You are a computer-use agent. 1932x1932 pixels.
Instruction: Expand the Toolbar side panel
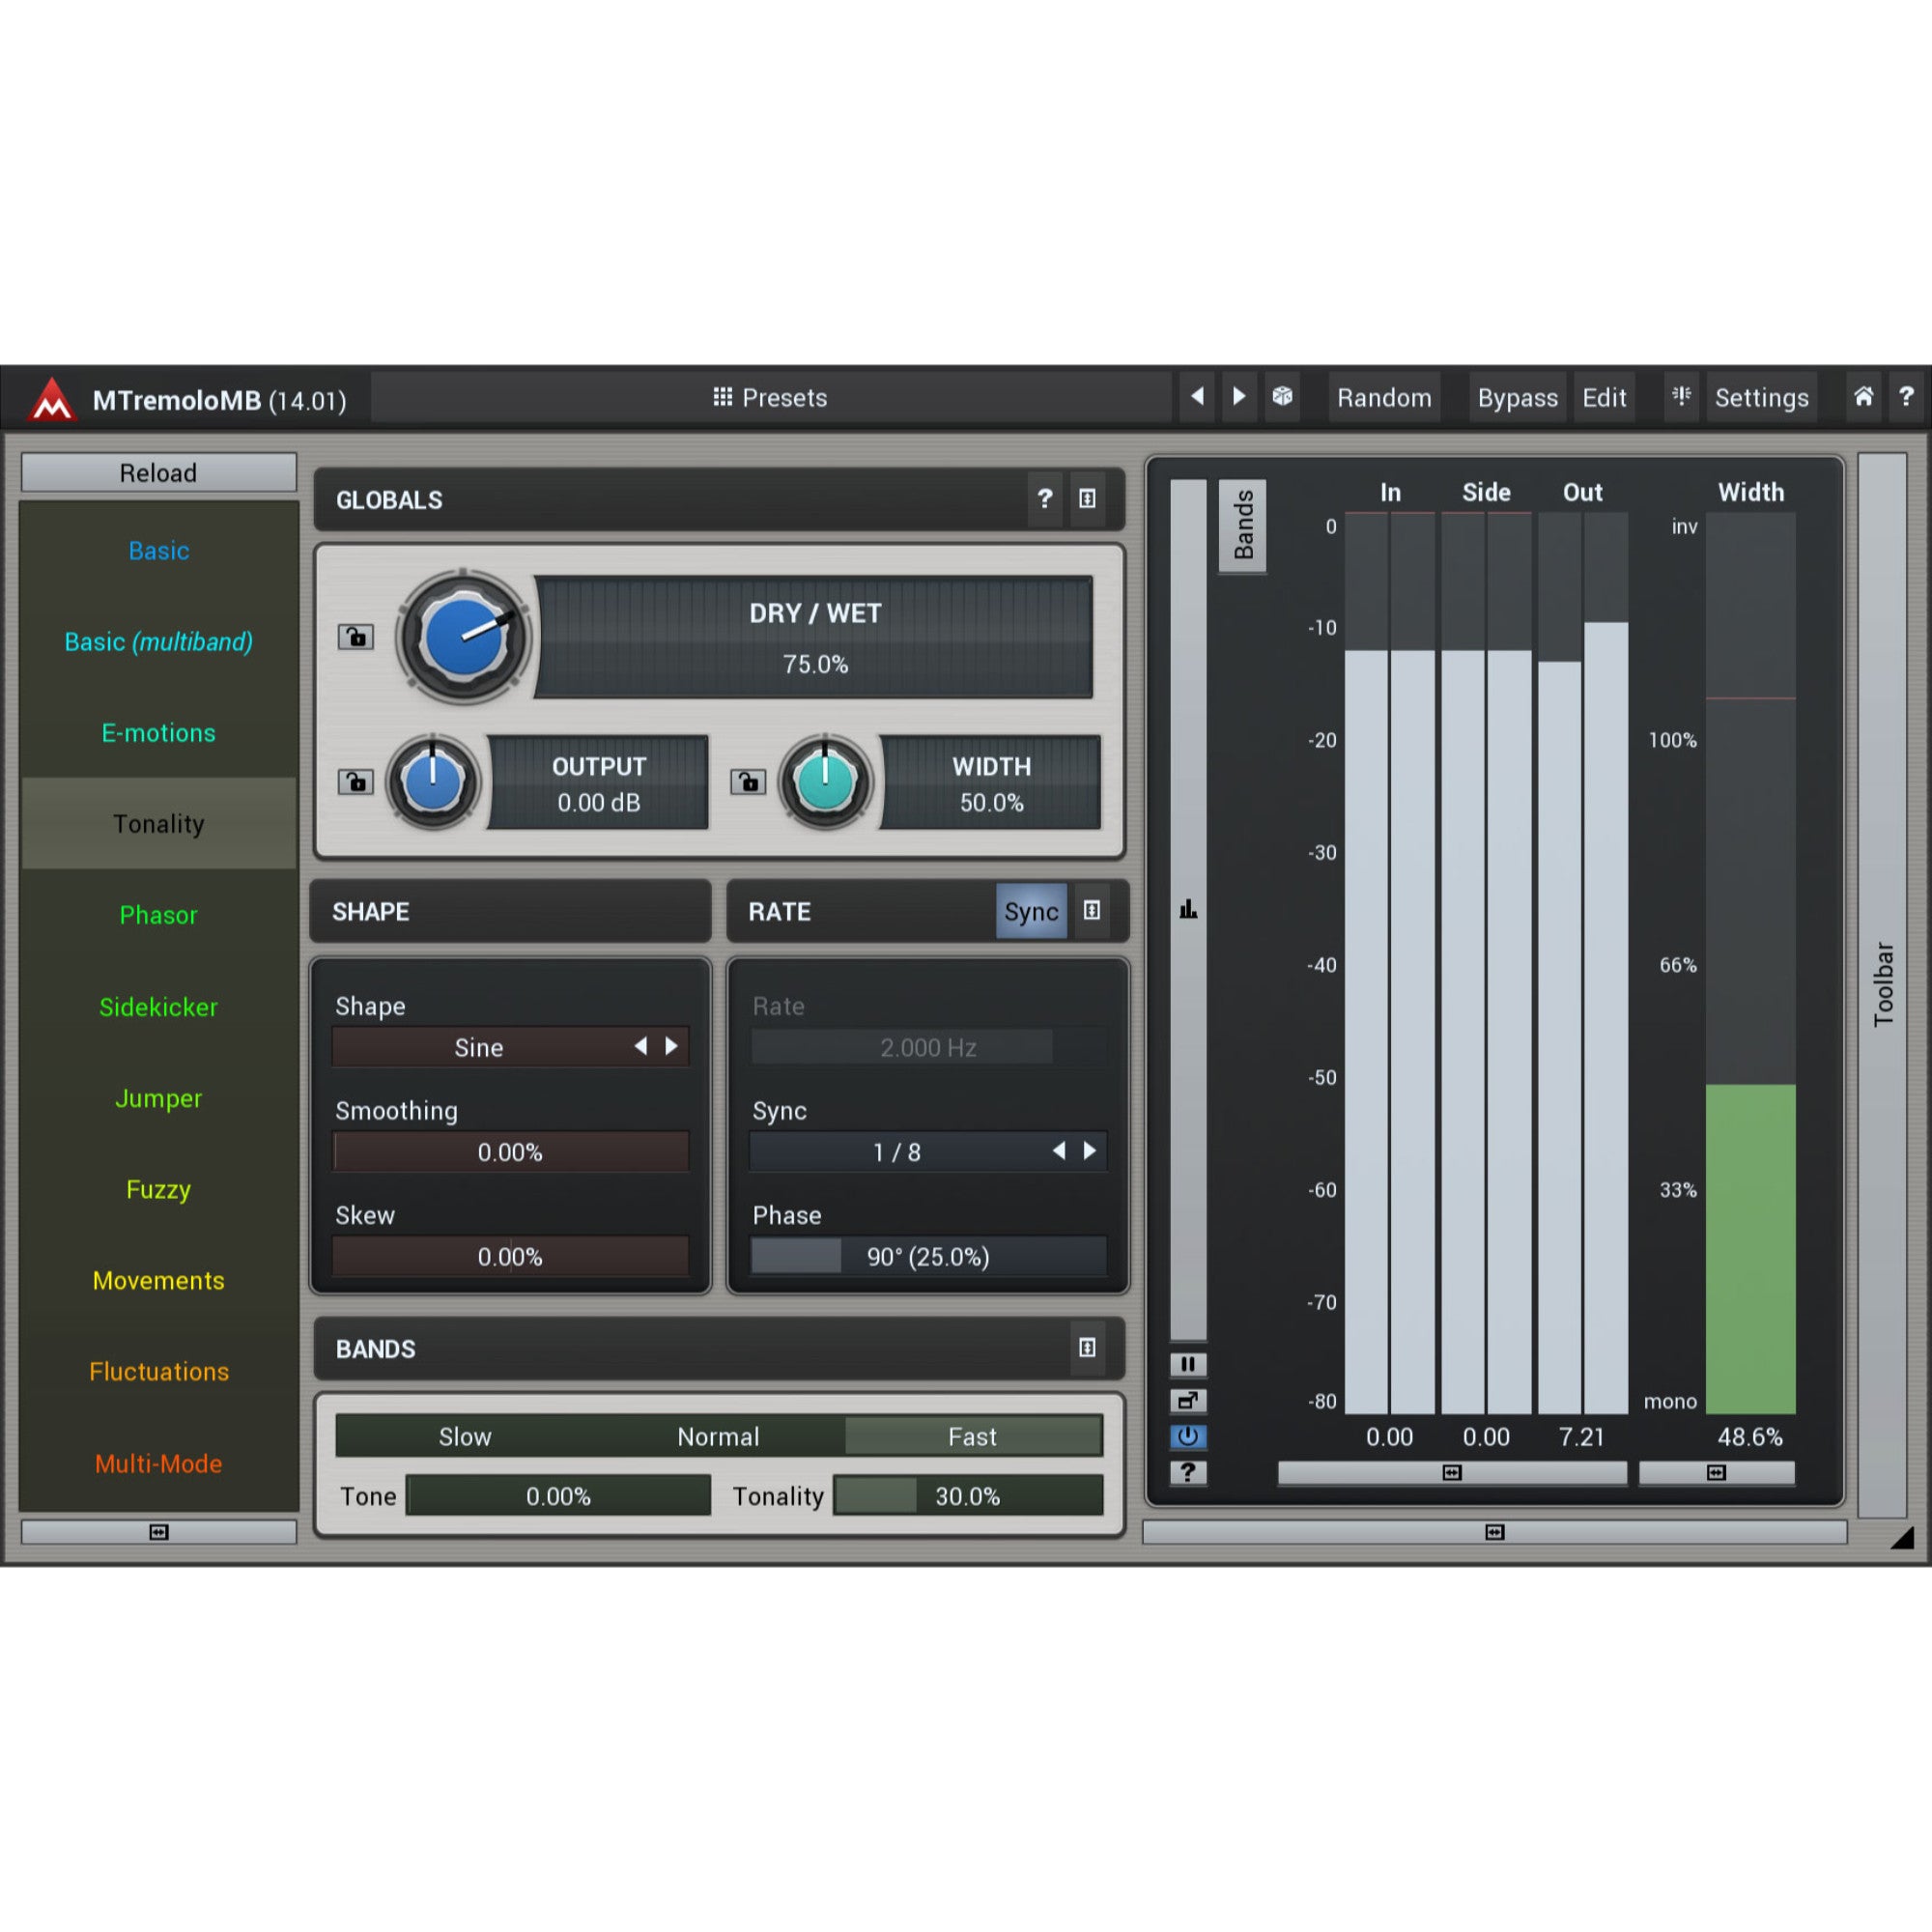tap(1882, 984)
